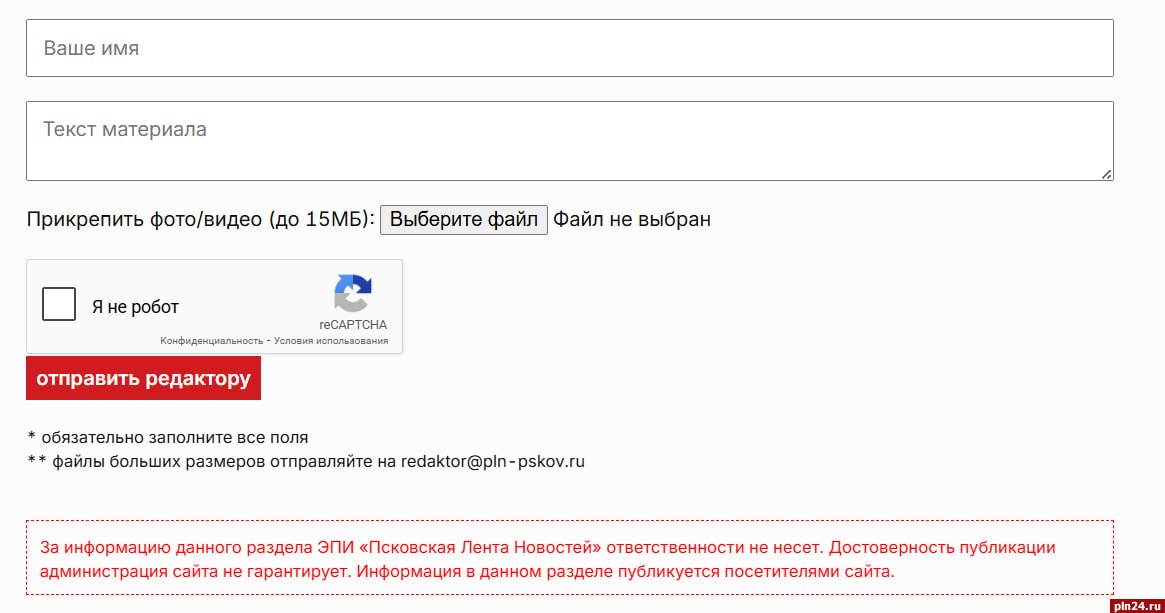Click the "Я не робот" label text
Screen dimensions: 1165x613
tap(135, 307)
